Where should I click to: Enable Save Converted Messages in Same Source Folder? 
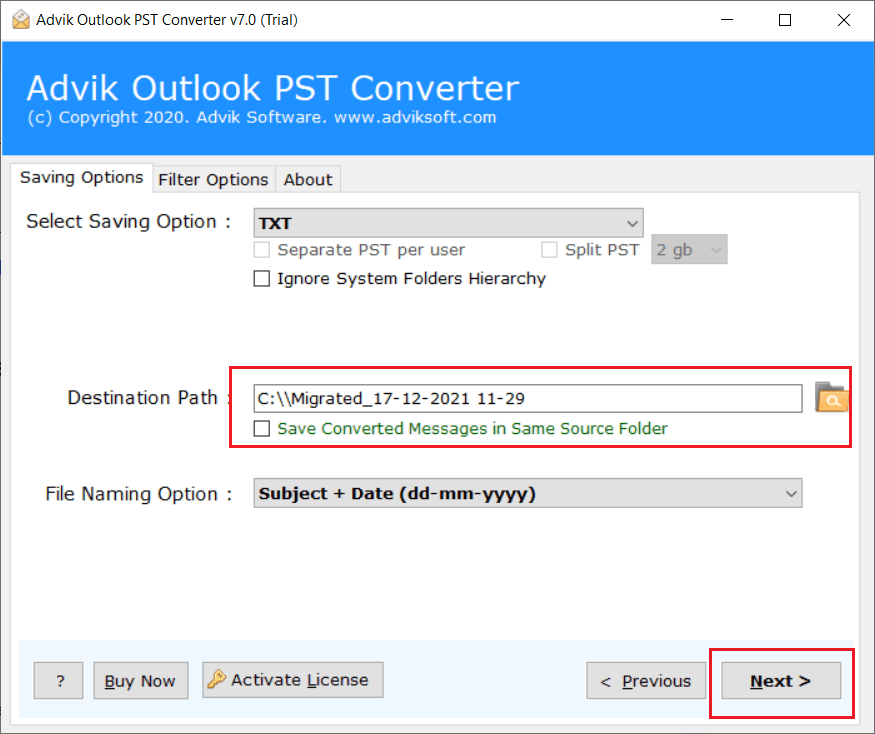262,428
